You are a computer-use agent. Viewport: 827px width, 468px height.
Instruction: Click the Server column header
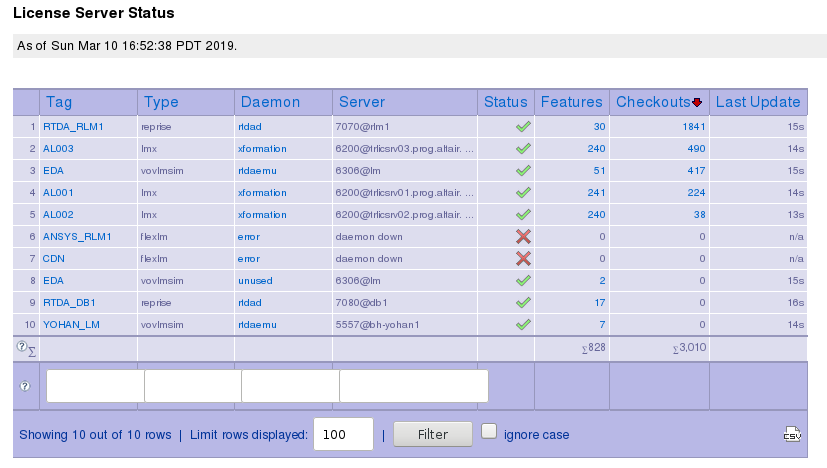coord(362,102)
